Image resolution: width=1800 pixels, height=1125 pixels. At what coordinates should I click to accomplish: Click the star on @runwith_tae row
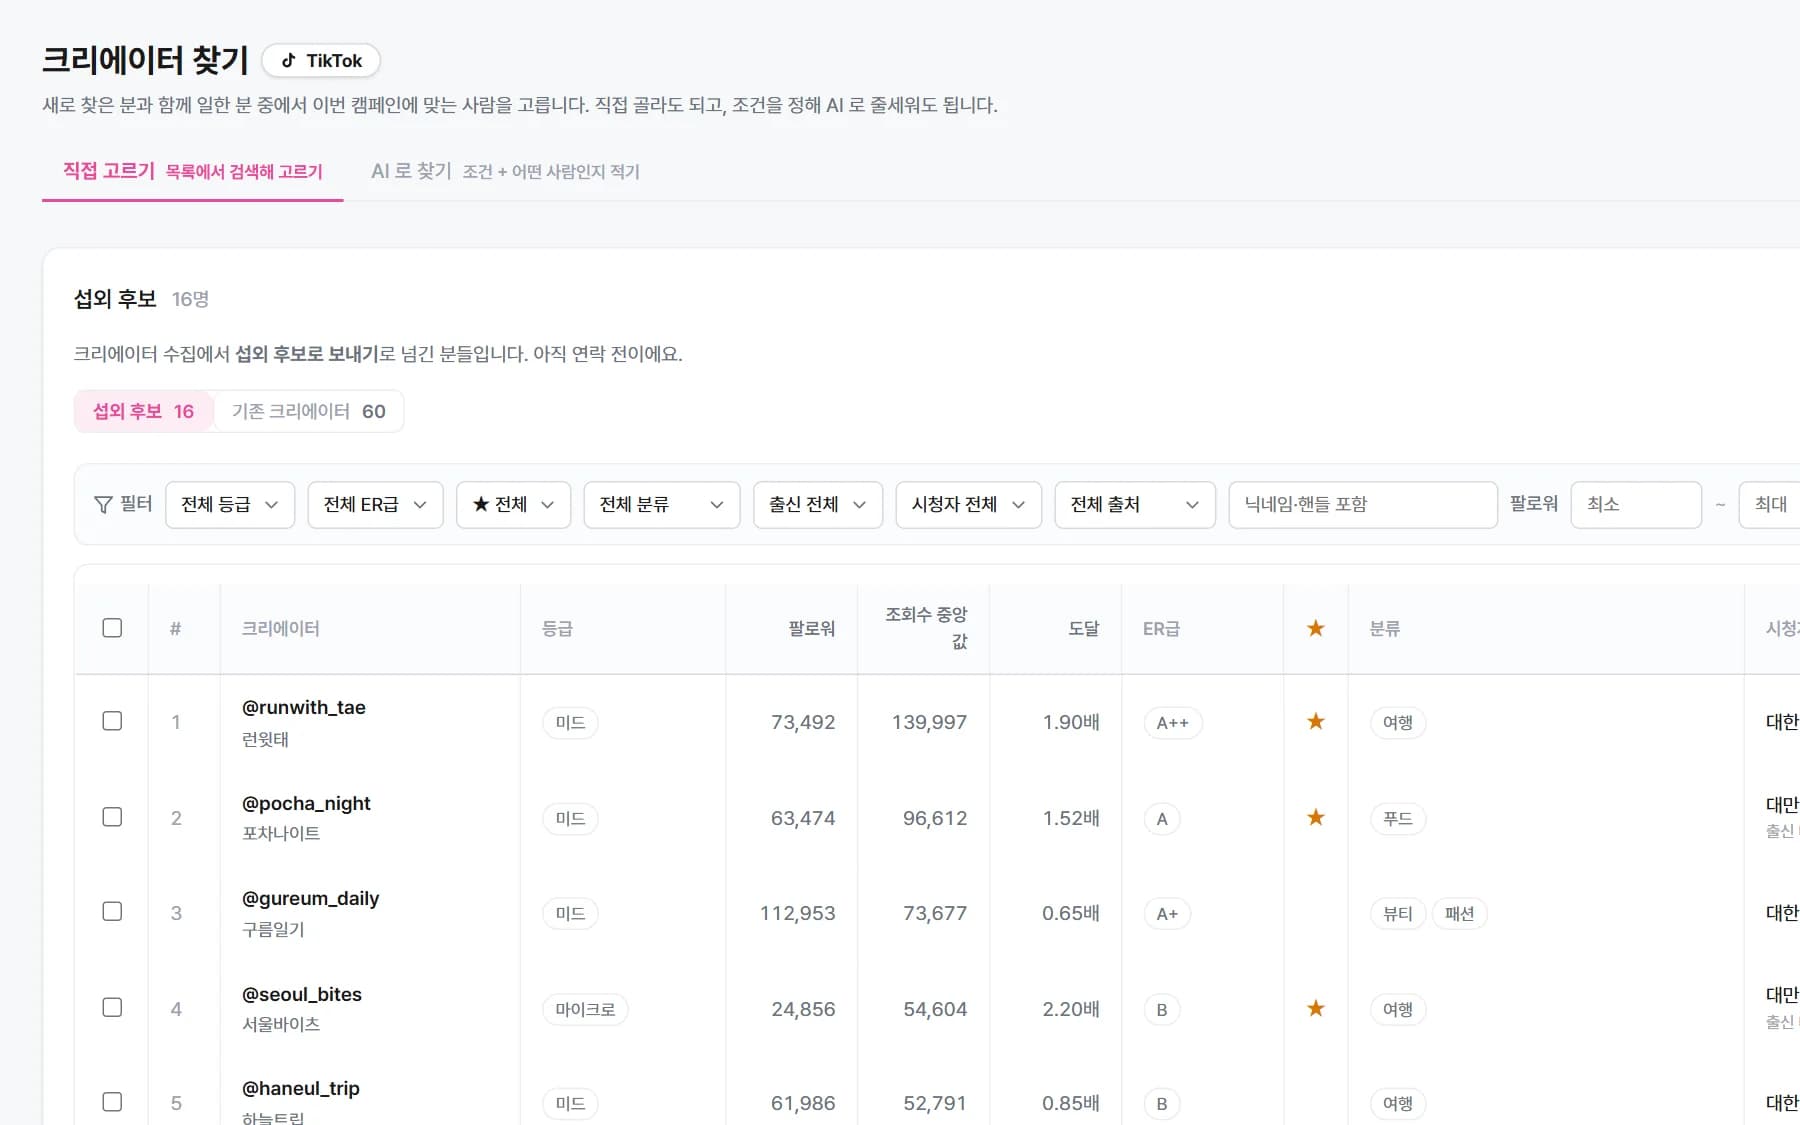(1316, 721)
